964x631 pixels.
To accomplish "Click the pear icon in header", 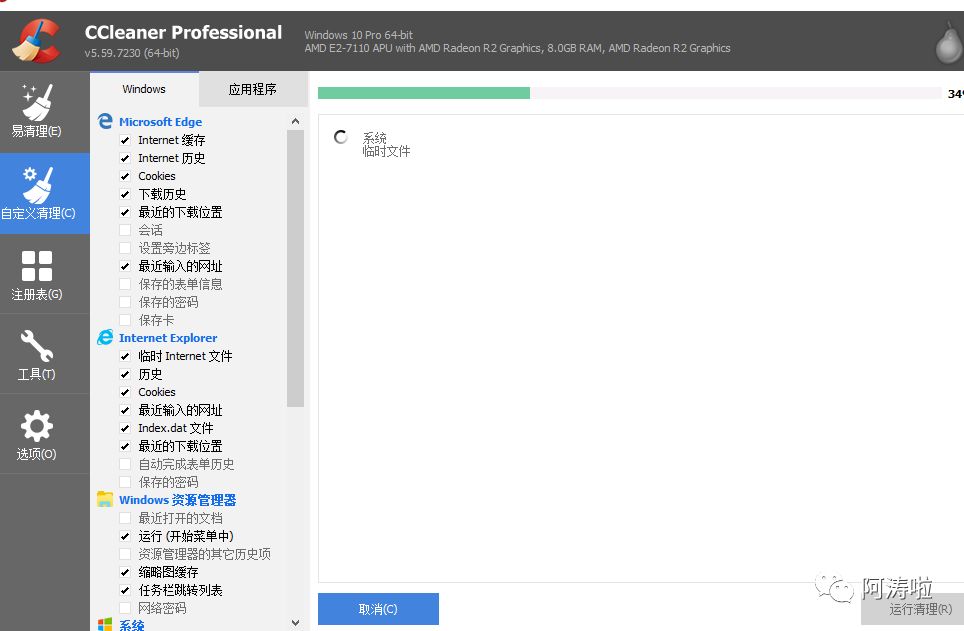I will click(x=949, y=43).
